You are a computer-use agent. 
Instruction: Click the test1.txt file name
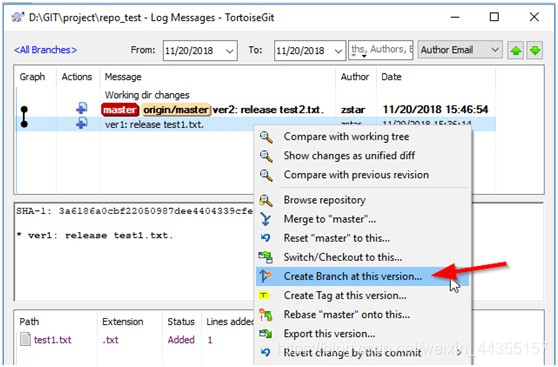53,340
